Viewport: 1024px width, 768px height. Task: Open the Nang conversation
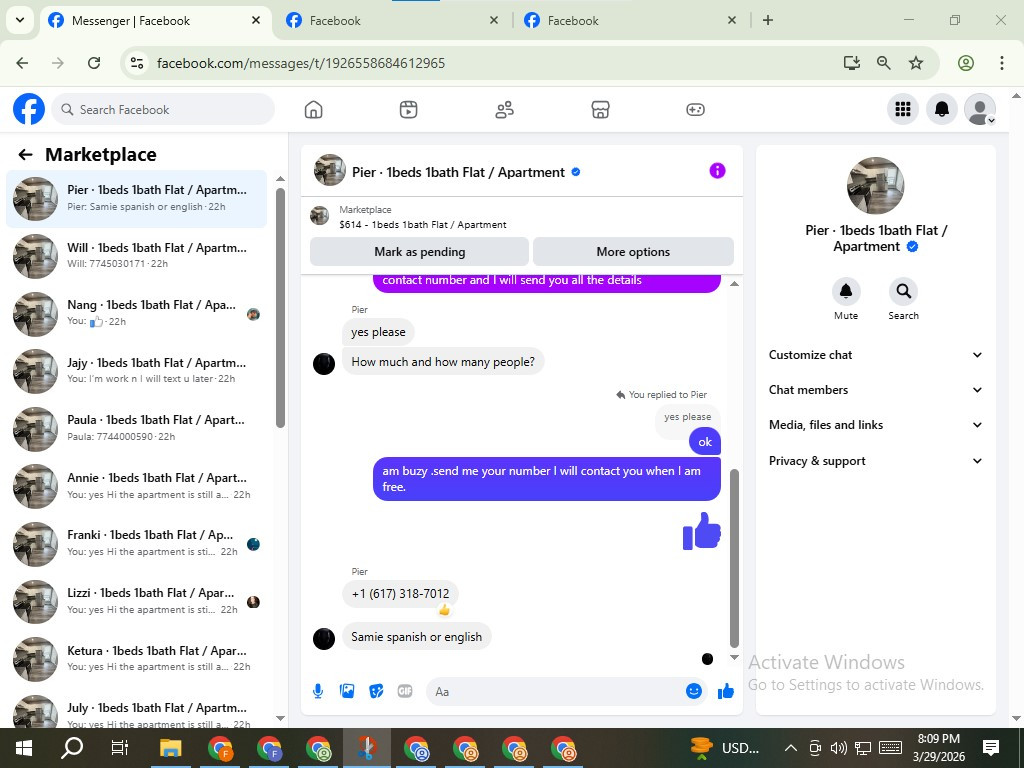(x=136, y=313)
